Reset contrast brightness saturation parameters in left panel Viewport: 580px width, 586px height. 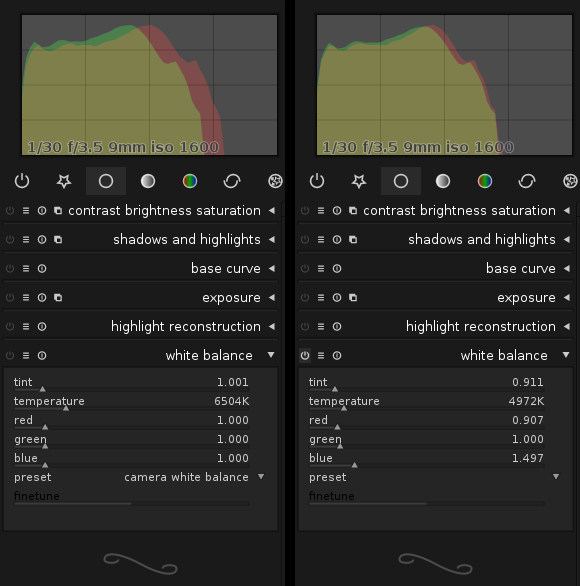[x=42, y=210]
